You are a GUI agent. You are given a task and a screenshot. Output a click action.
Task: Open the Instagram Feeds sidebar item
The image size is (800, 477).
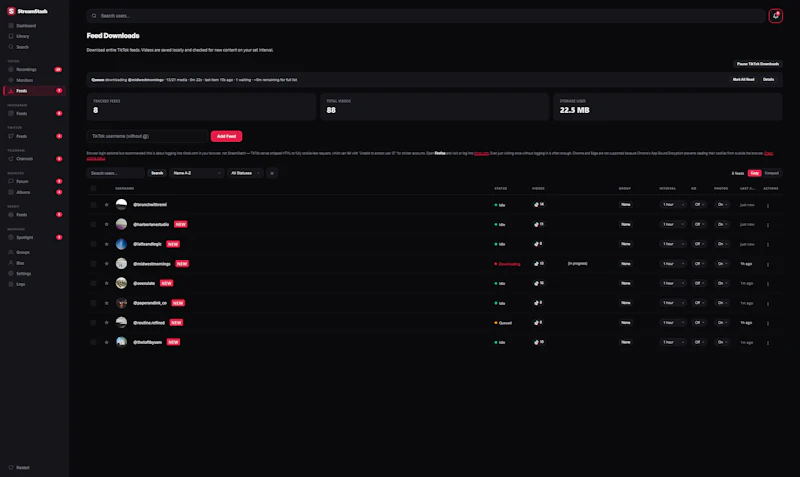(x=34, y=113)
